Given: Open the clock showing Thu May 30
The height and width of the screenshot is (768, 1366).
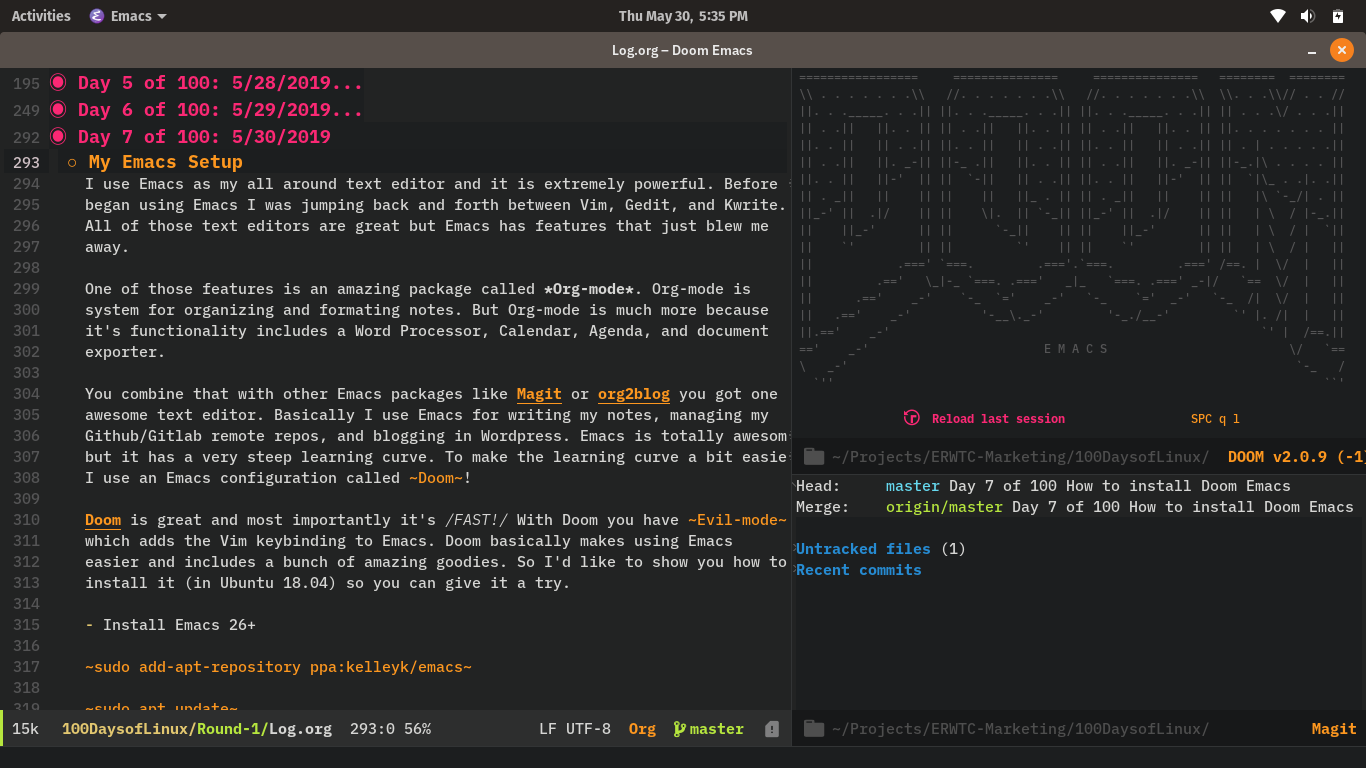Looking at the screenshot, I should tap(683, 16).
